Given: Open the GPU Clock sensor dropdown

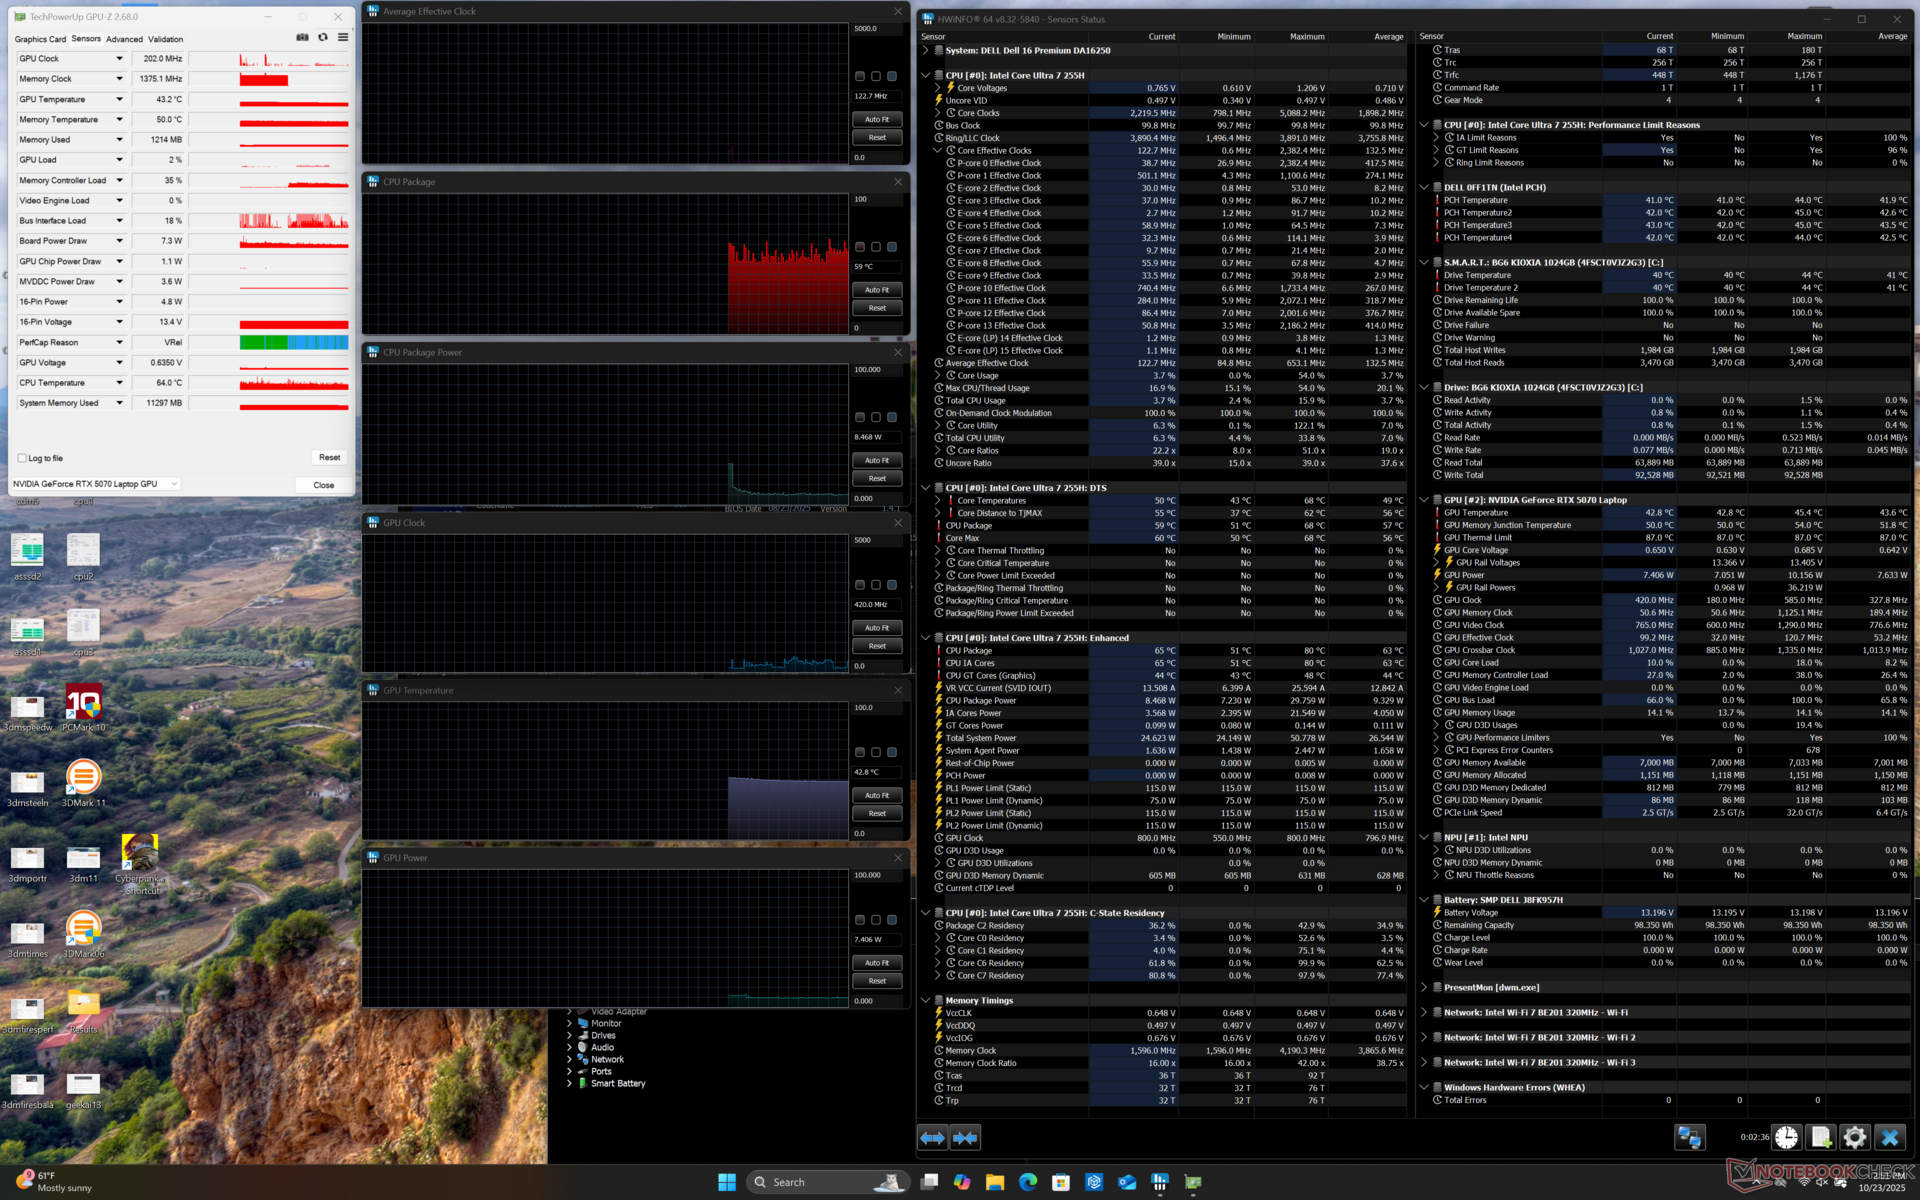Looking at the screenshot, I should point(119,59).
